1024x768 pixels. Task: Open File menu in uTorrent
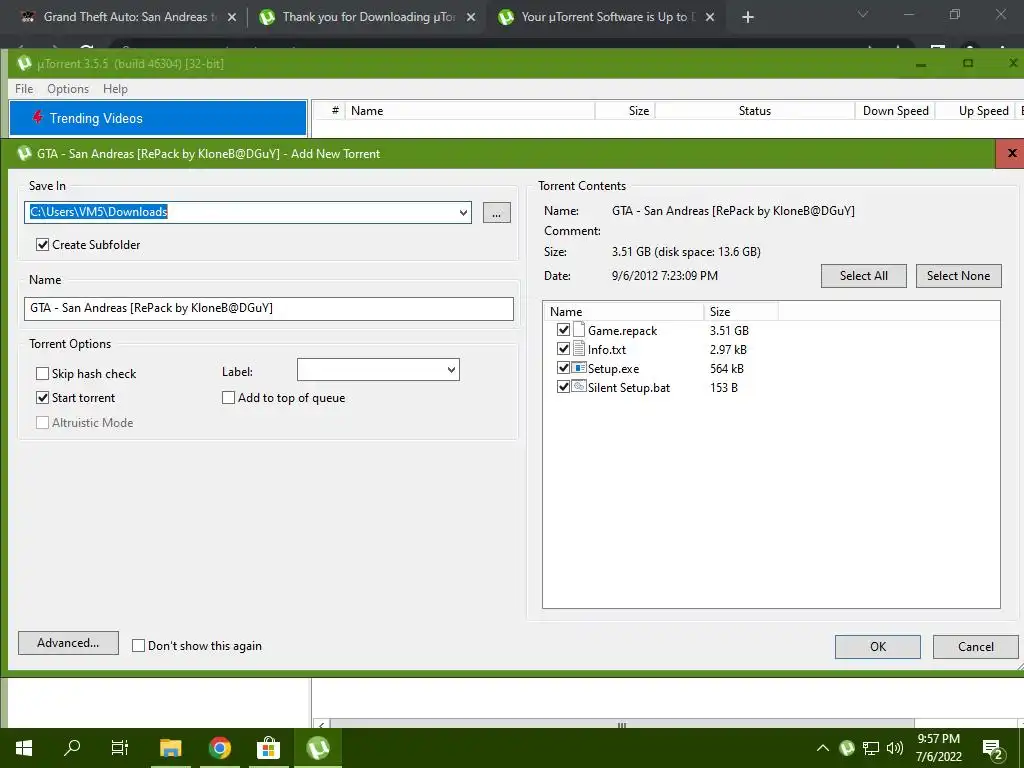(x=24, y=89)
